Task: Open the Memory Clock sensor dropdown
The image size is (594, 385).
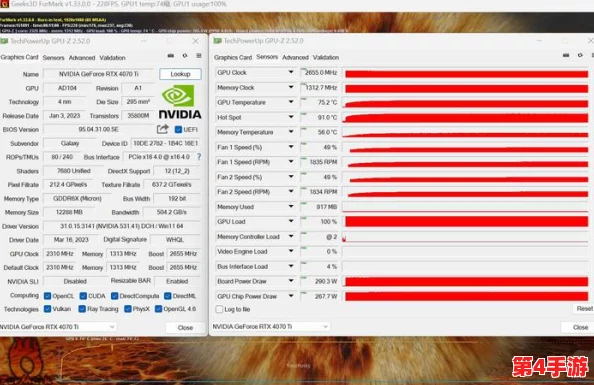Action: pos(291,87)
